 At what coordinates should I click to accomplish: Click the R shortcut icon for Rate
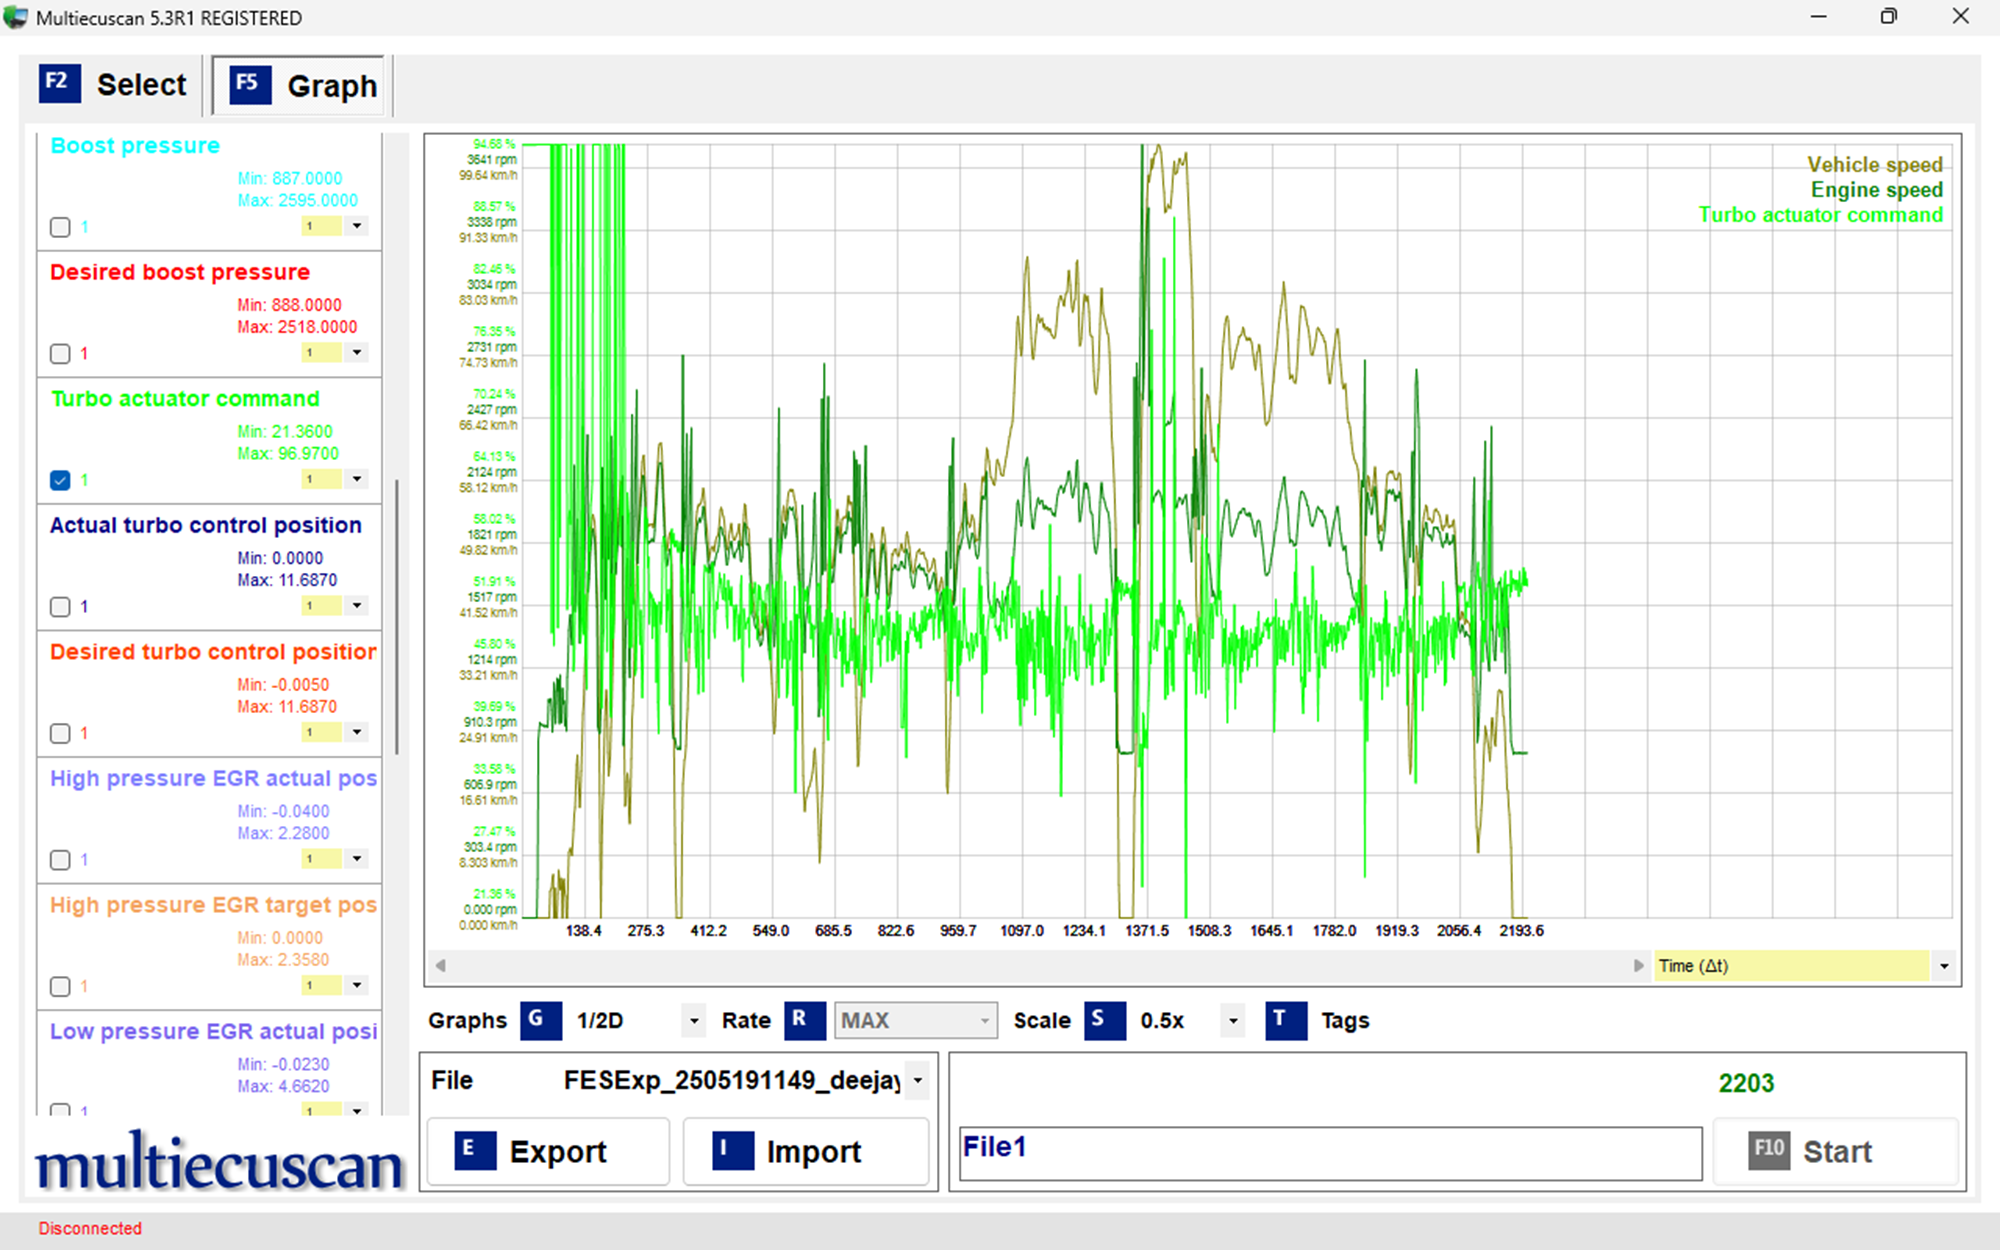(804, 1020)
